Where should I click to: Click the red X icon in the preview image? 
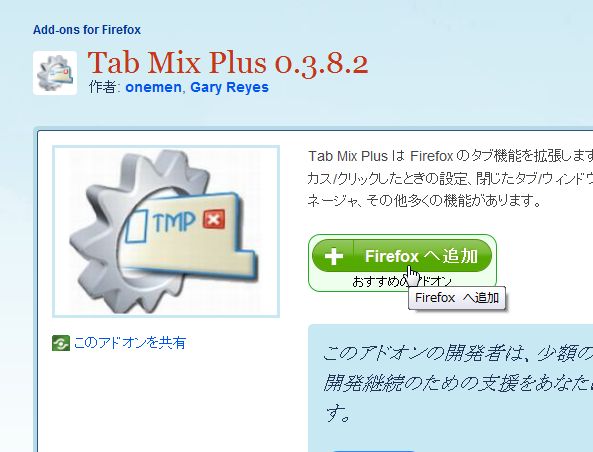(x=214, y=219)
